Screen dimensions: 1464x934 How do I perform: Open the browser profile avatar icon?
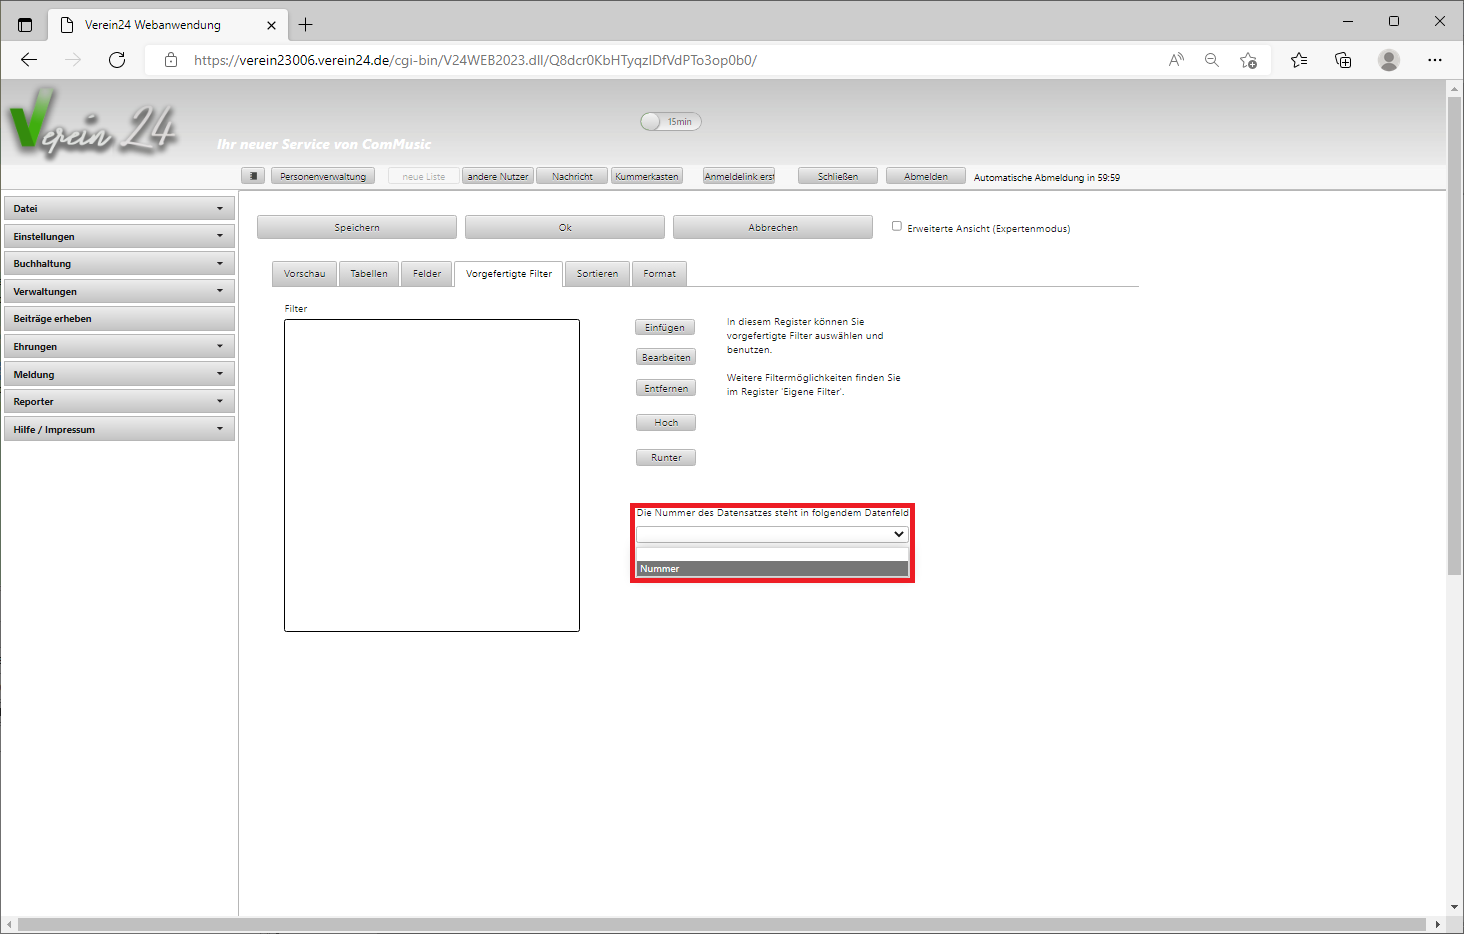click(1388, 60)
